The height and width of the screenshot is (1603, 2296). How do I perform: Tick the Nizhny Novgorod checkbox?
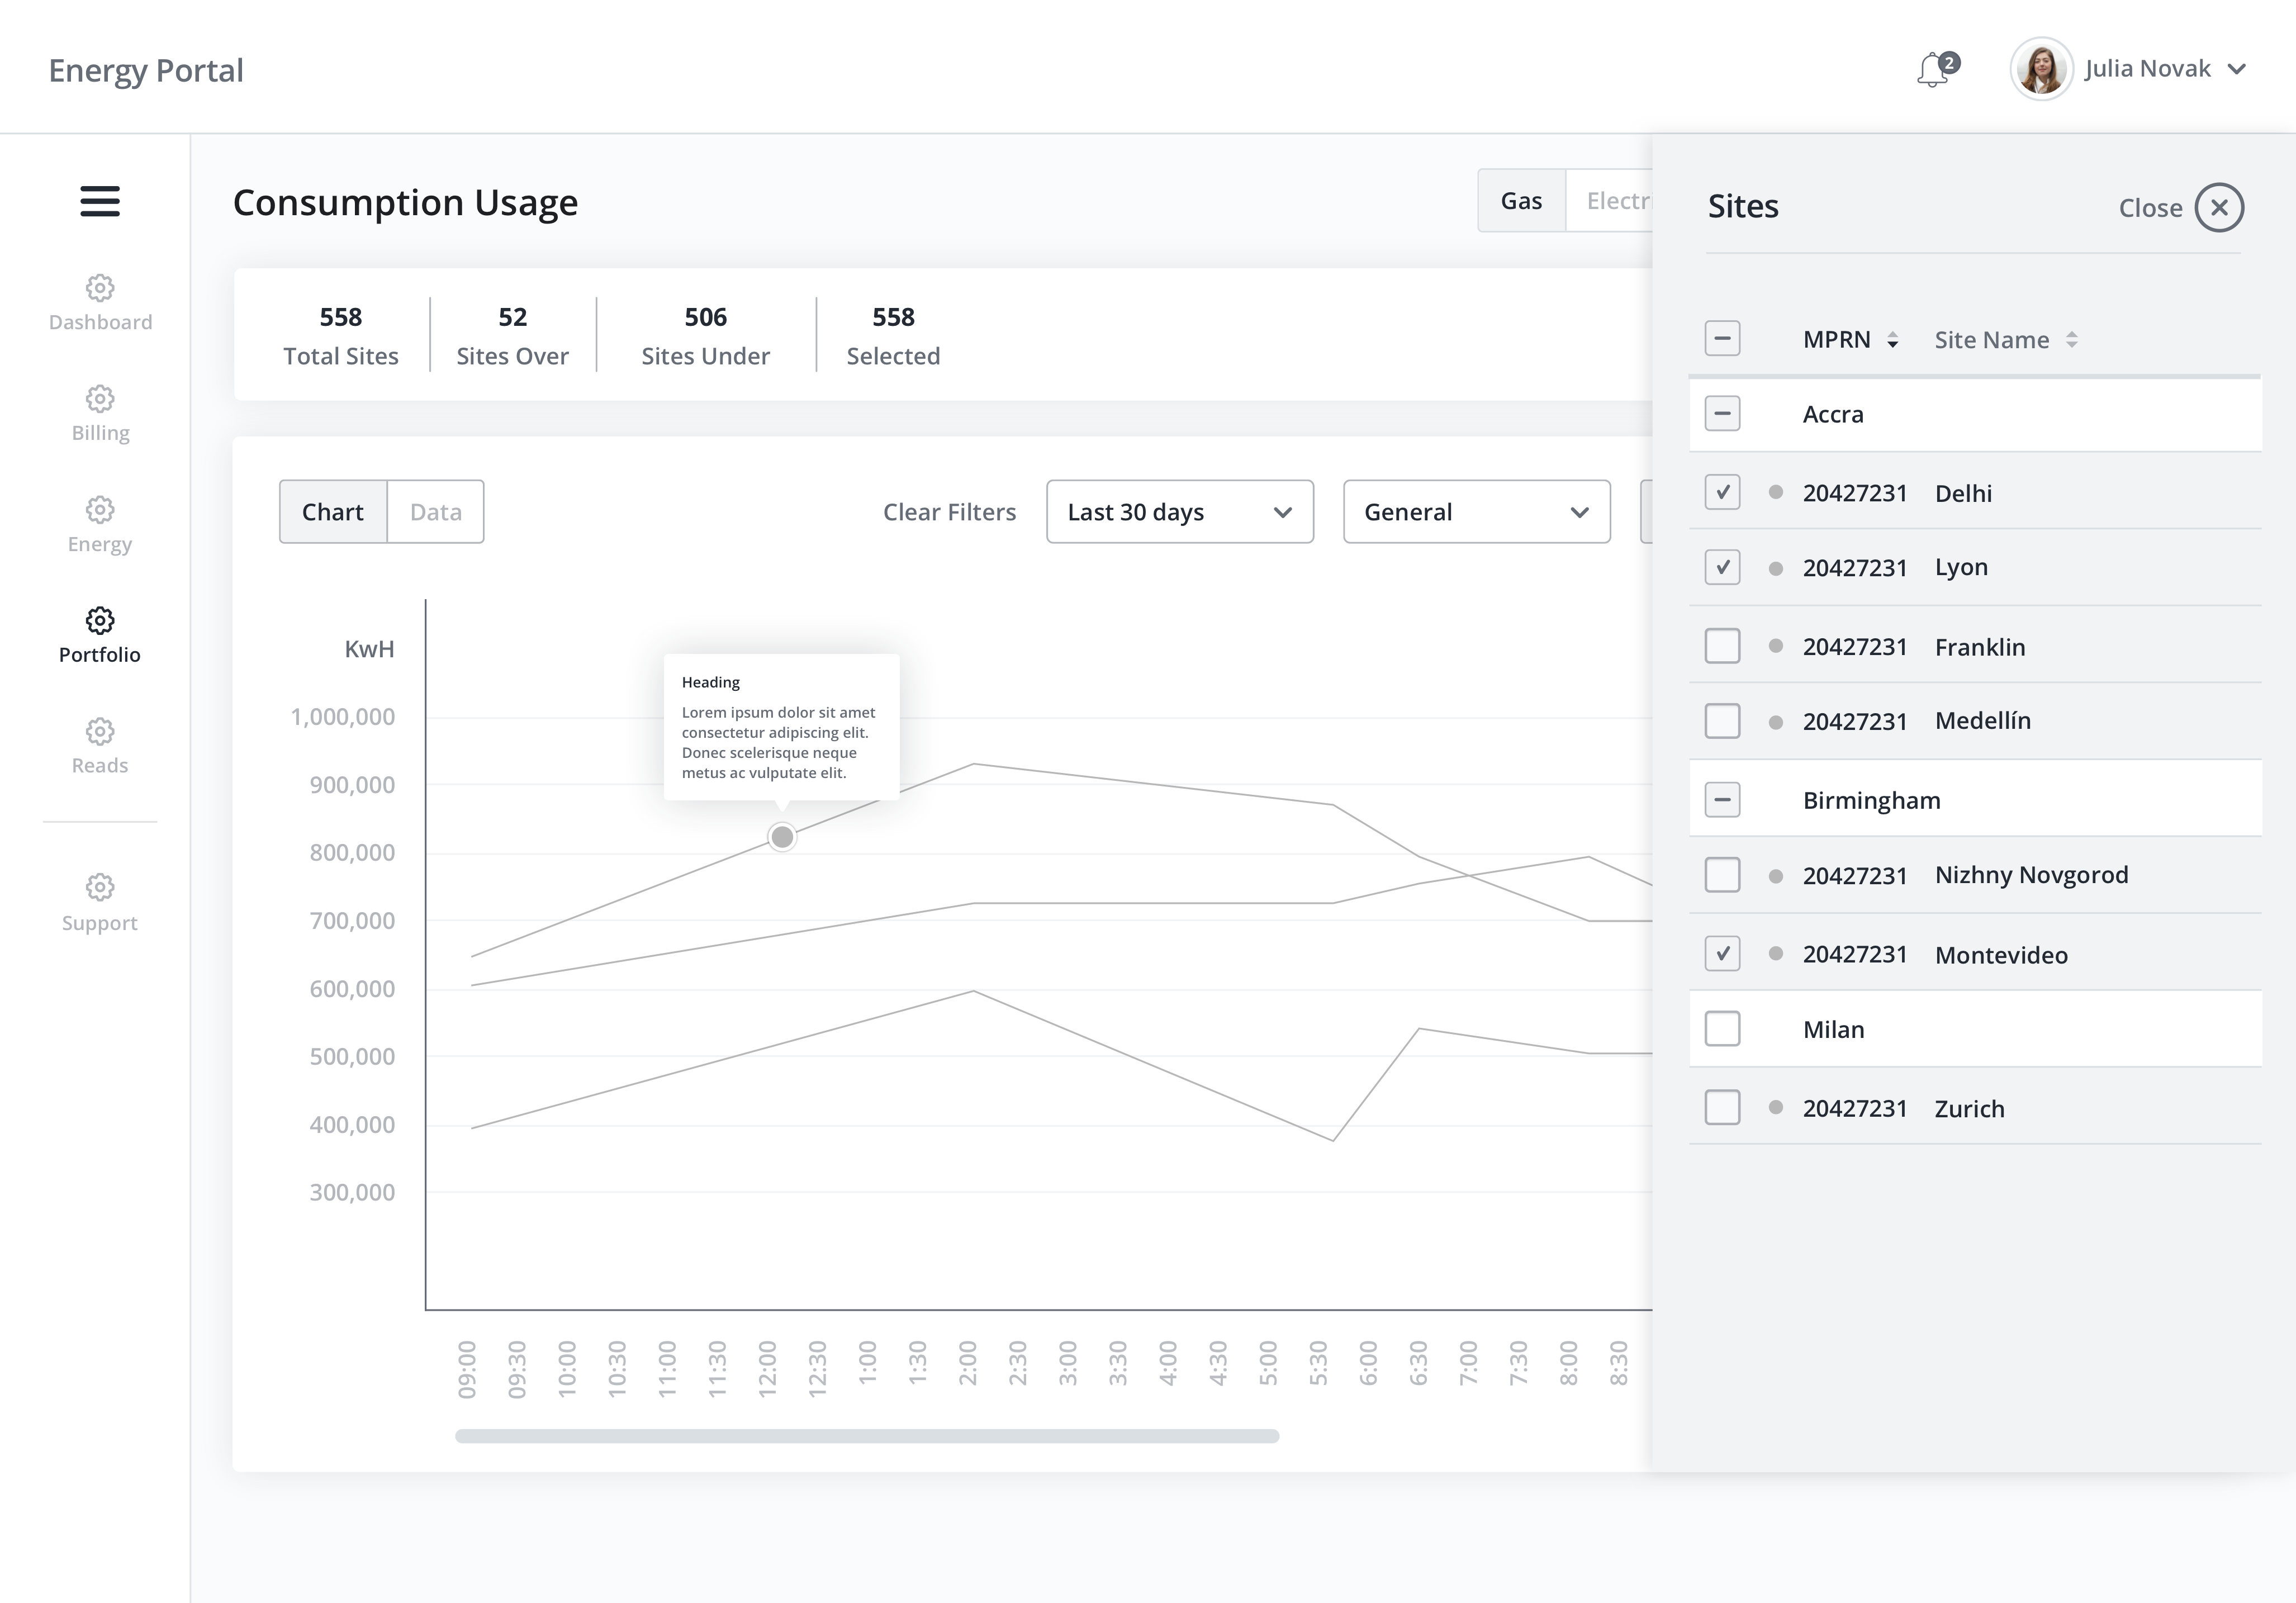(x=1722, y=875)
